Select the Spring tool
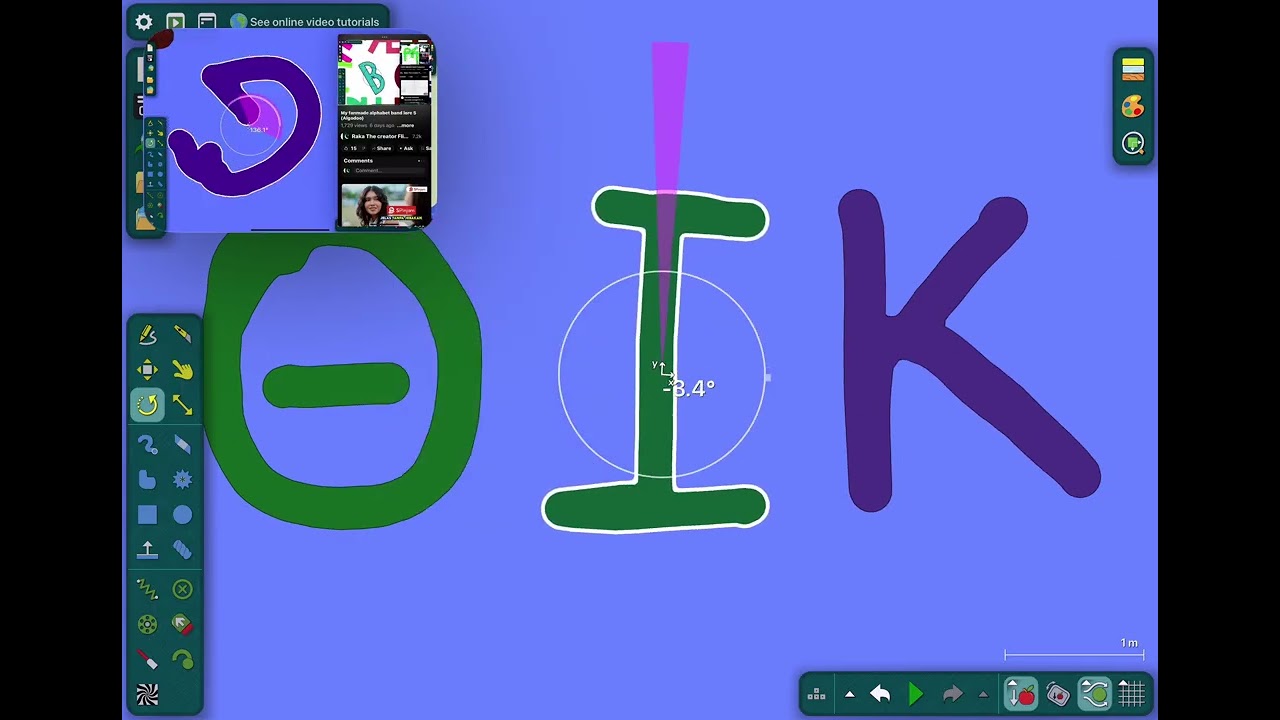 tap(147, 590)
